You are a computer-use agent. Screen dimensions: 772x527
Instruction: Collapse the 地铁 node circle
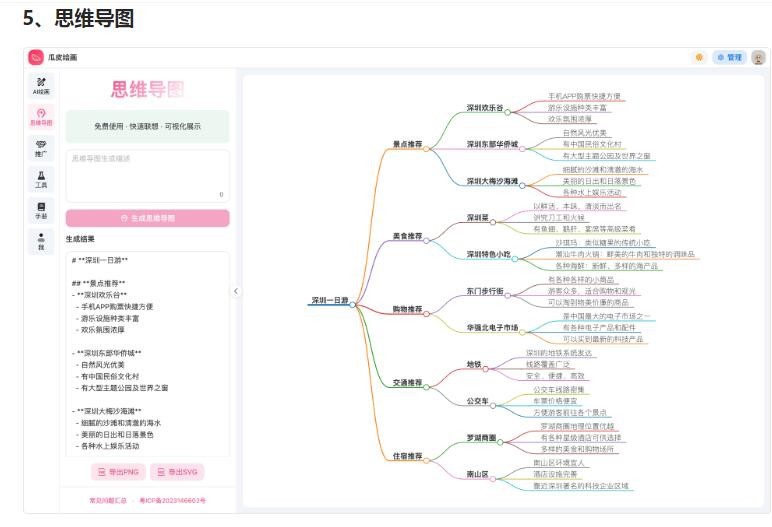[485, 369]
